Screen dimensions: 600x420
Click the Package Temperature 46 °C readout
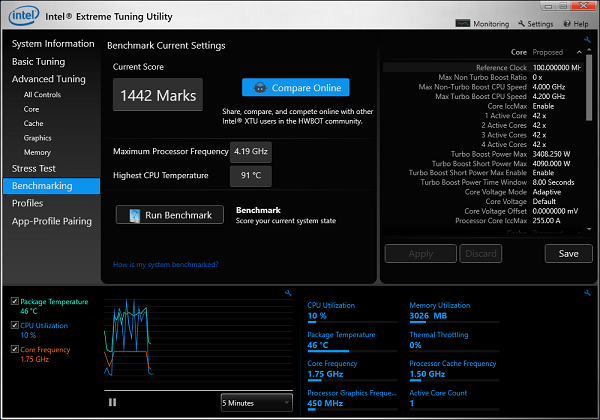[x=352, y=341]
